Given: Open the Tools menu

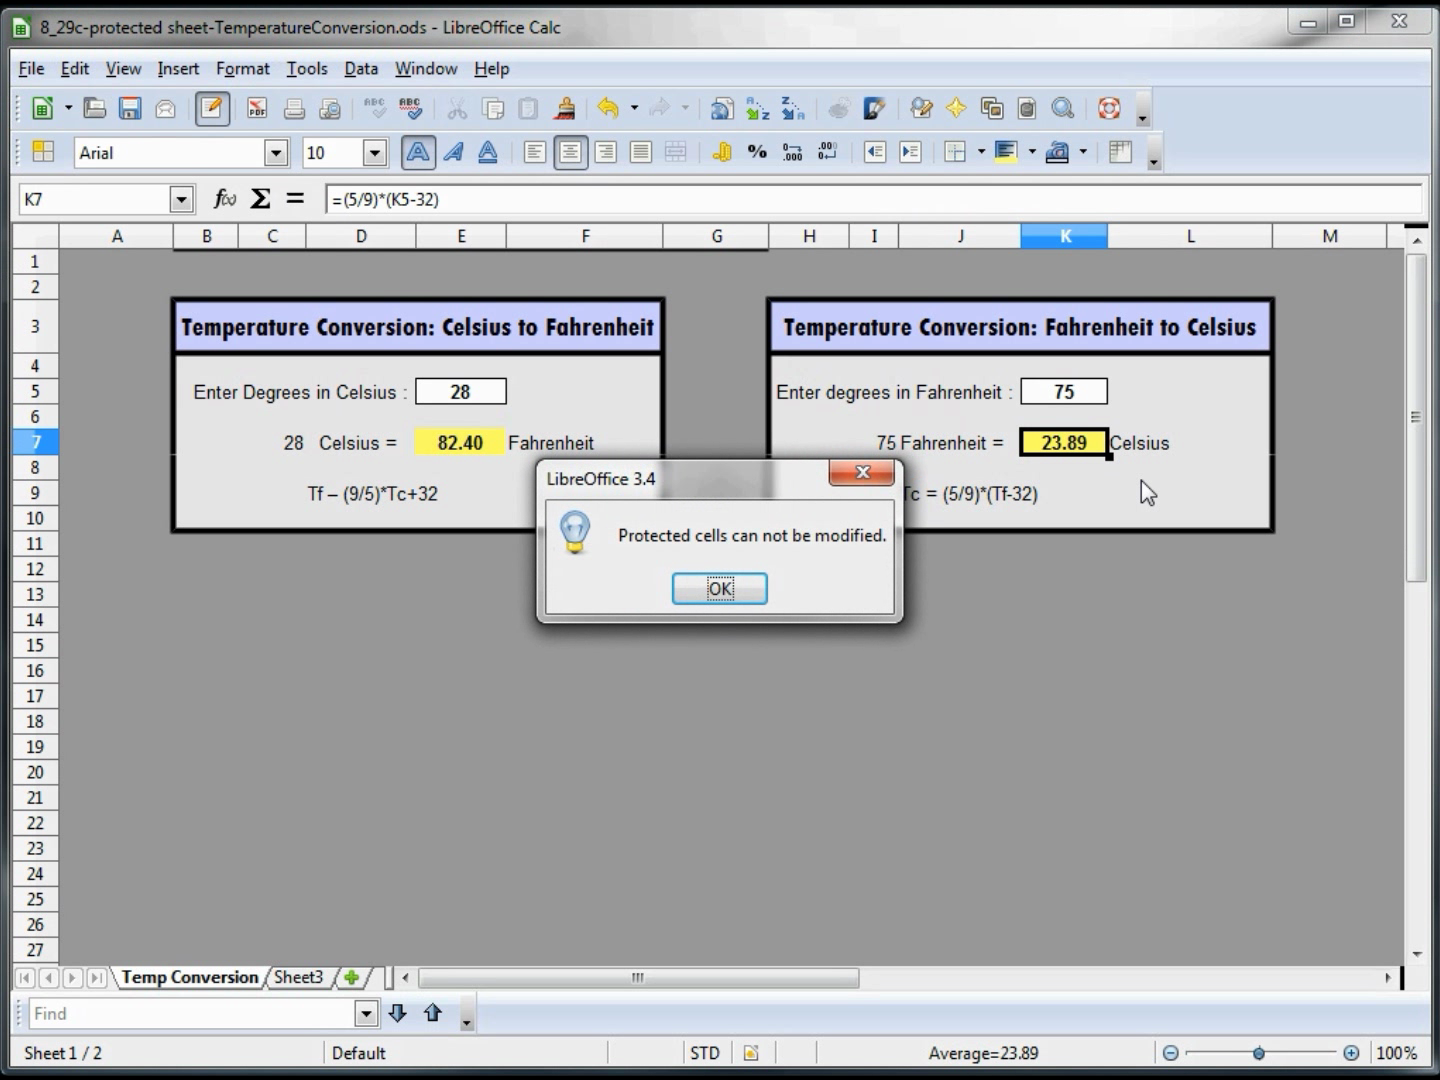Looking at the screenshot, I should click(x=306, y=68).
